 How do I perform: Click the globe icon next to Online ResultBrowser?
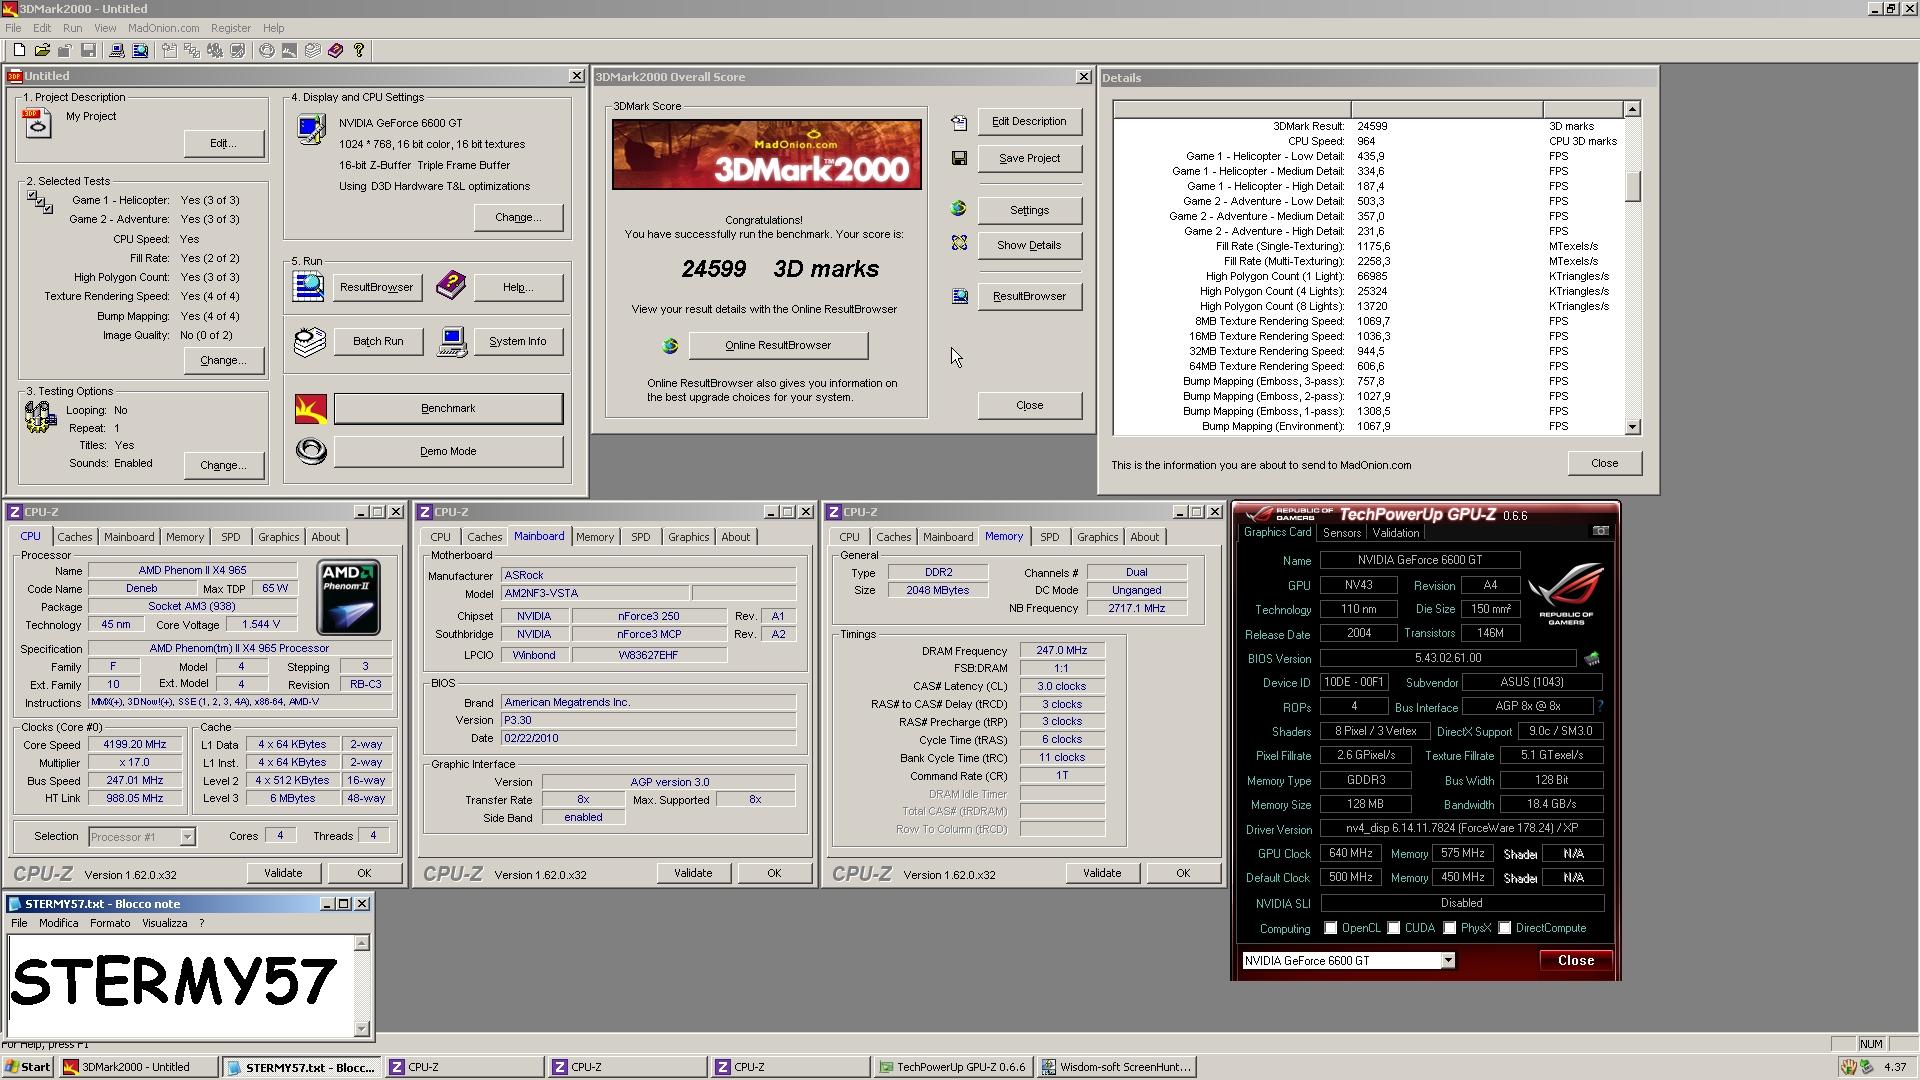670,345
